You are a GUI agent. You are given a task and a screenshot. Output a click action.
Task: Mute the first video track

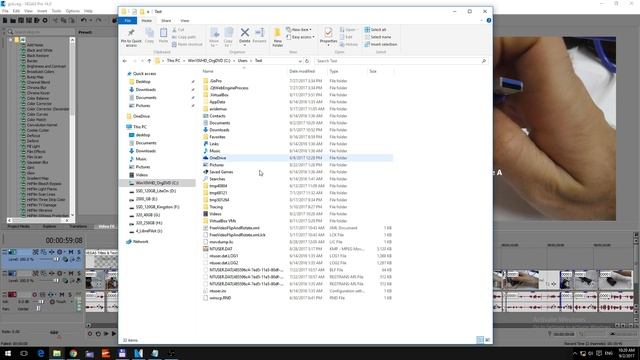(x=71, y=252)
